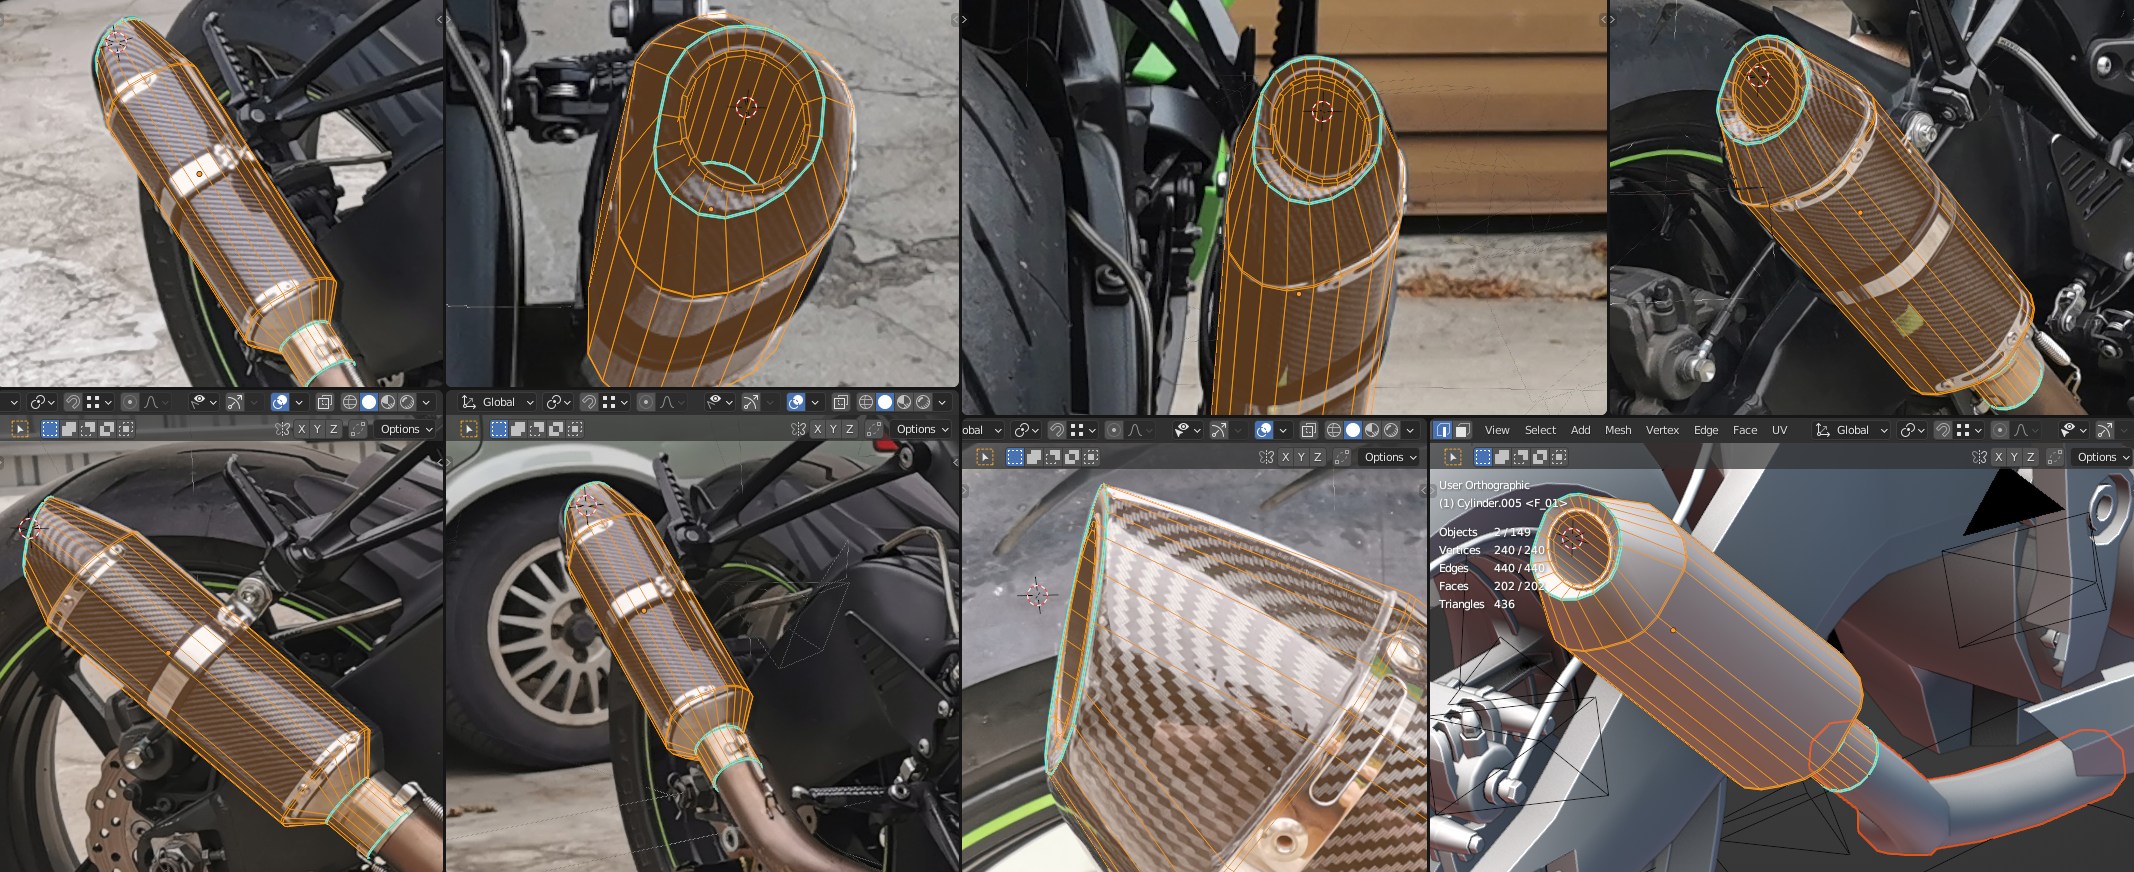The width and height of the screenshot is (2134, 872).
Task: Choose extend-selection mode in rightmost lower viewport
Action: click(1502, 457)
